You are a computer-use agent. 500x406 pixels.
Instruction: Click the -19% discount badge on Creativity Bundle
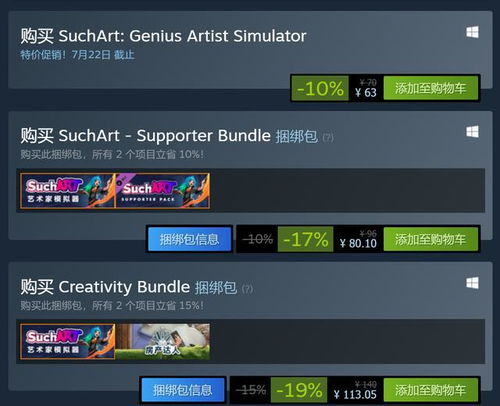click(299, 390)
